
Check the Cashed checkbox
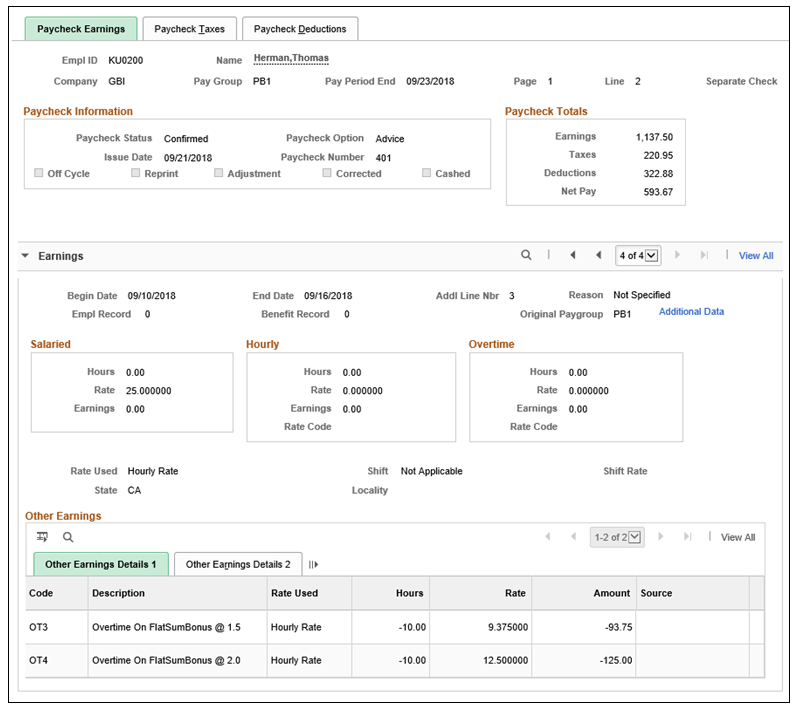[426, 173]
